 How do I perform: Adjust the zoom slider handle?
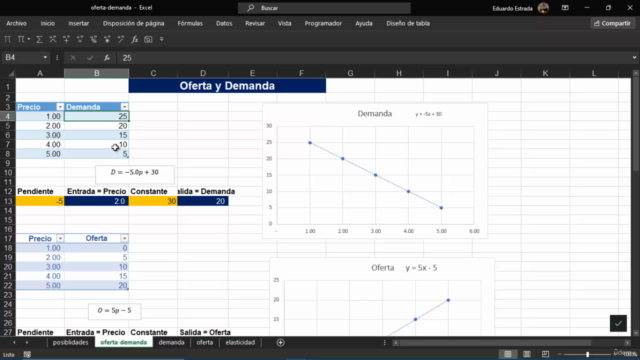pyautogui.click(x=587, y=354)
